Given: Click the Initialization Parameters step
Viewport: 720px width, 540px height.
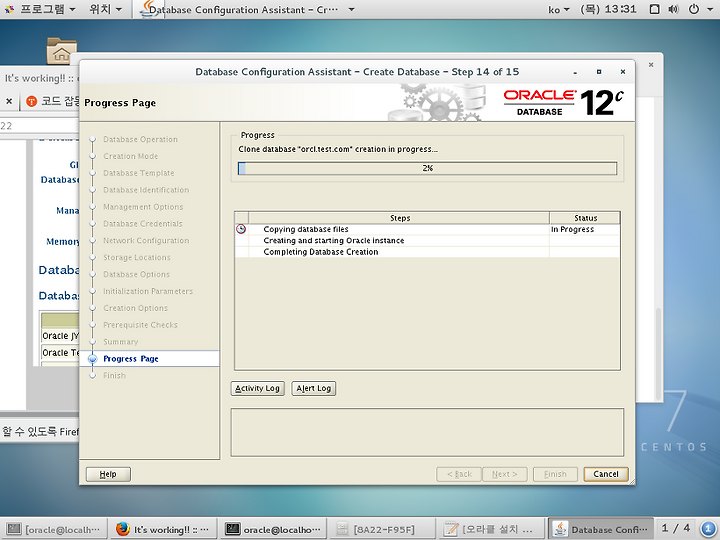Looking at the screenshot, I should click(x=148, y=291).
